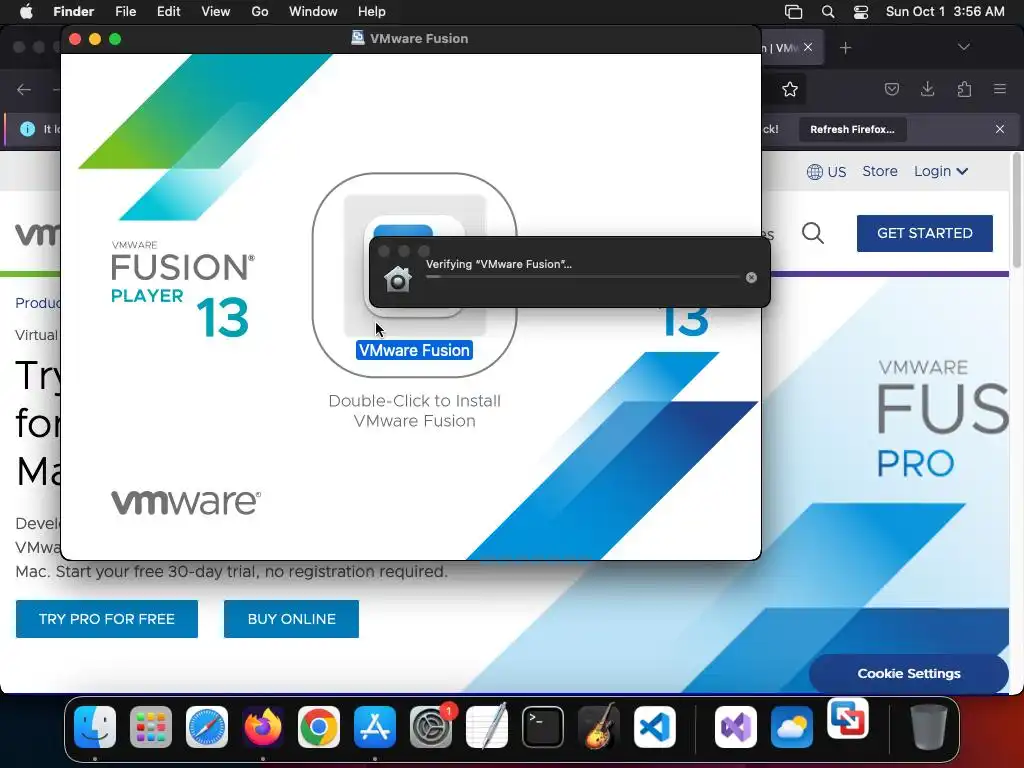
Task: Click the BUY ONLINE button
Action: point(291,618)
